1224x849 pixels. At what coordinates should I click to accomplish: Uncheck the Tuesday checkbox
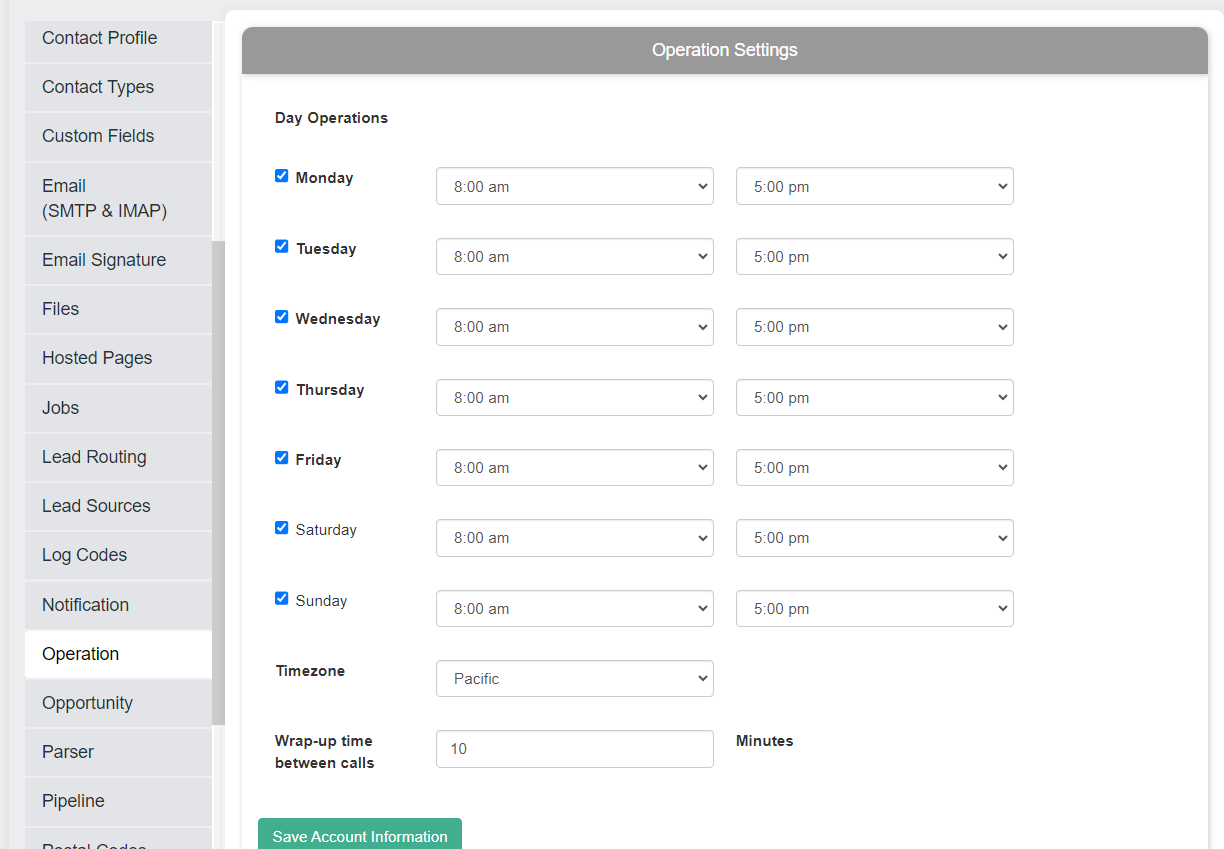(x=282, y=246)
